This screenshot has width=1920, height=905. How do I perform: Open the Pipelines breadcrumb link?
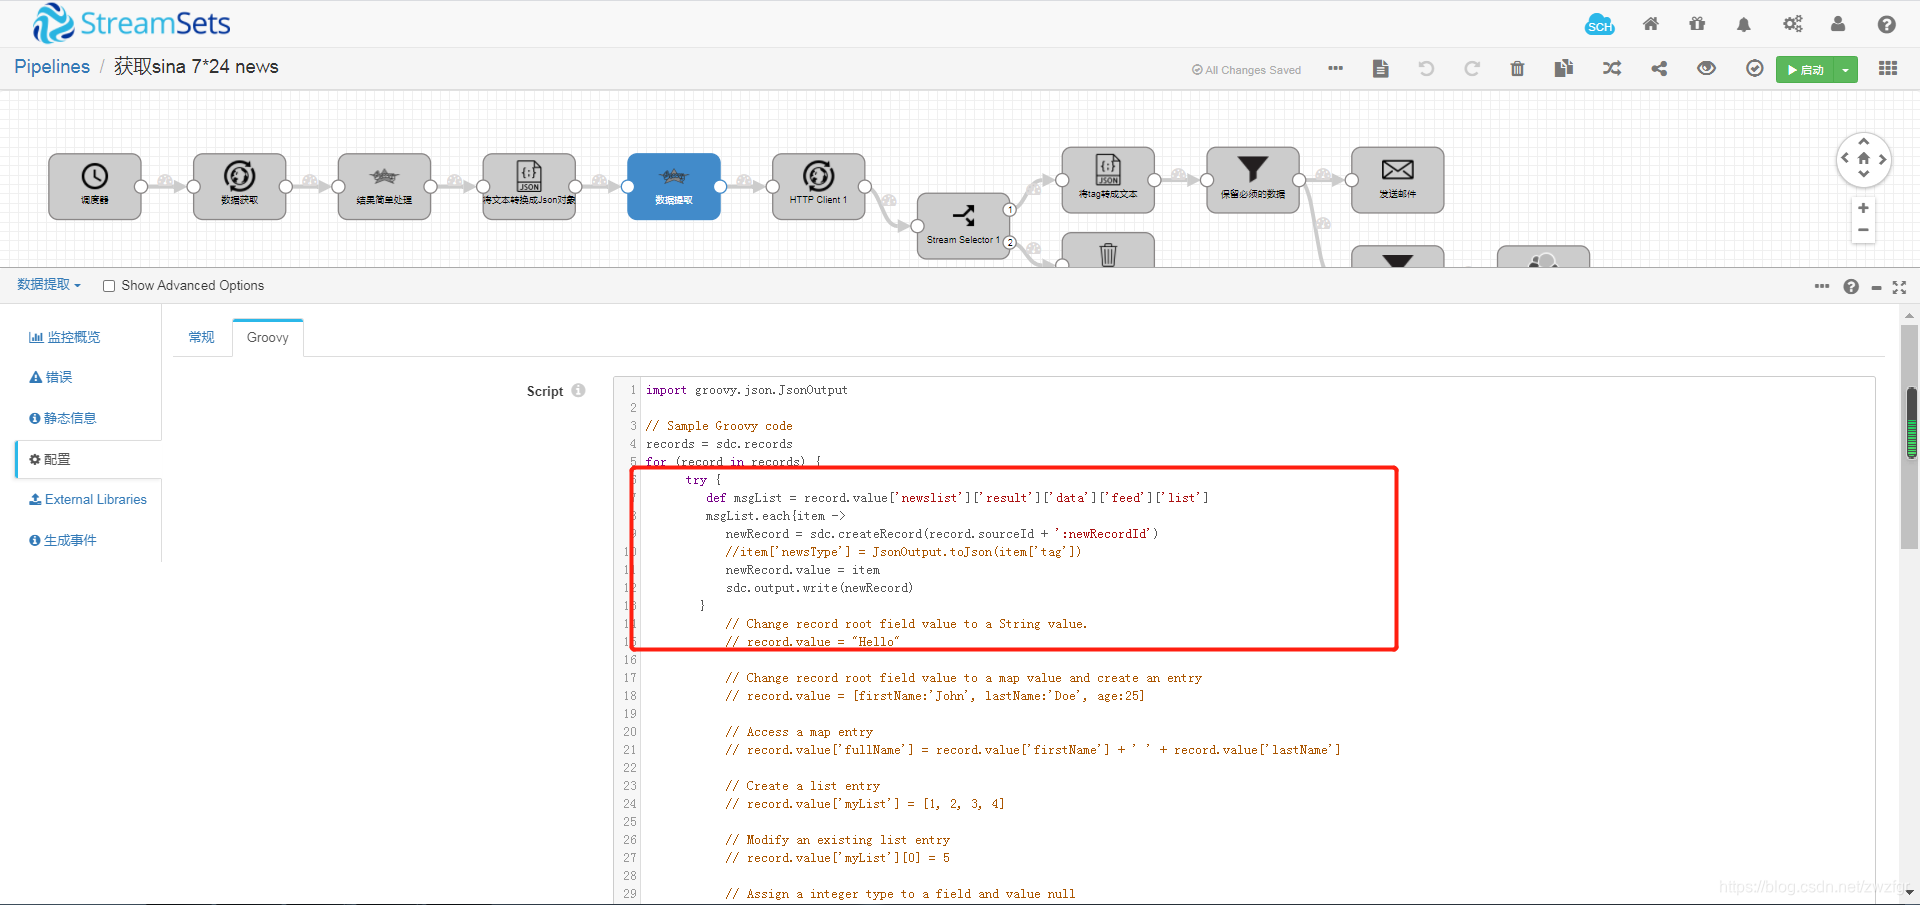(52, 66)
